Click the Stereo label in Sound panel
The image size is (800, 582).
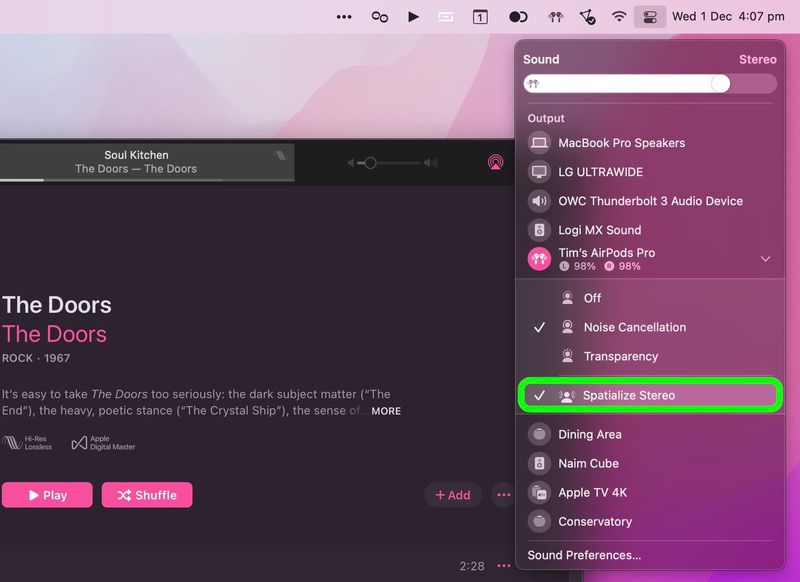pyautogui.click(x=758, y=59)
